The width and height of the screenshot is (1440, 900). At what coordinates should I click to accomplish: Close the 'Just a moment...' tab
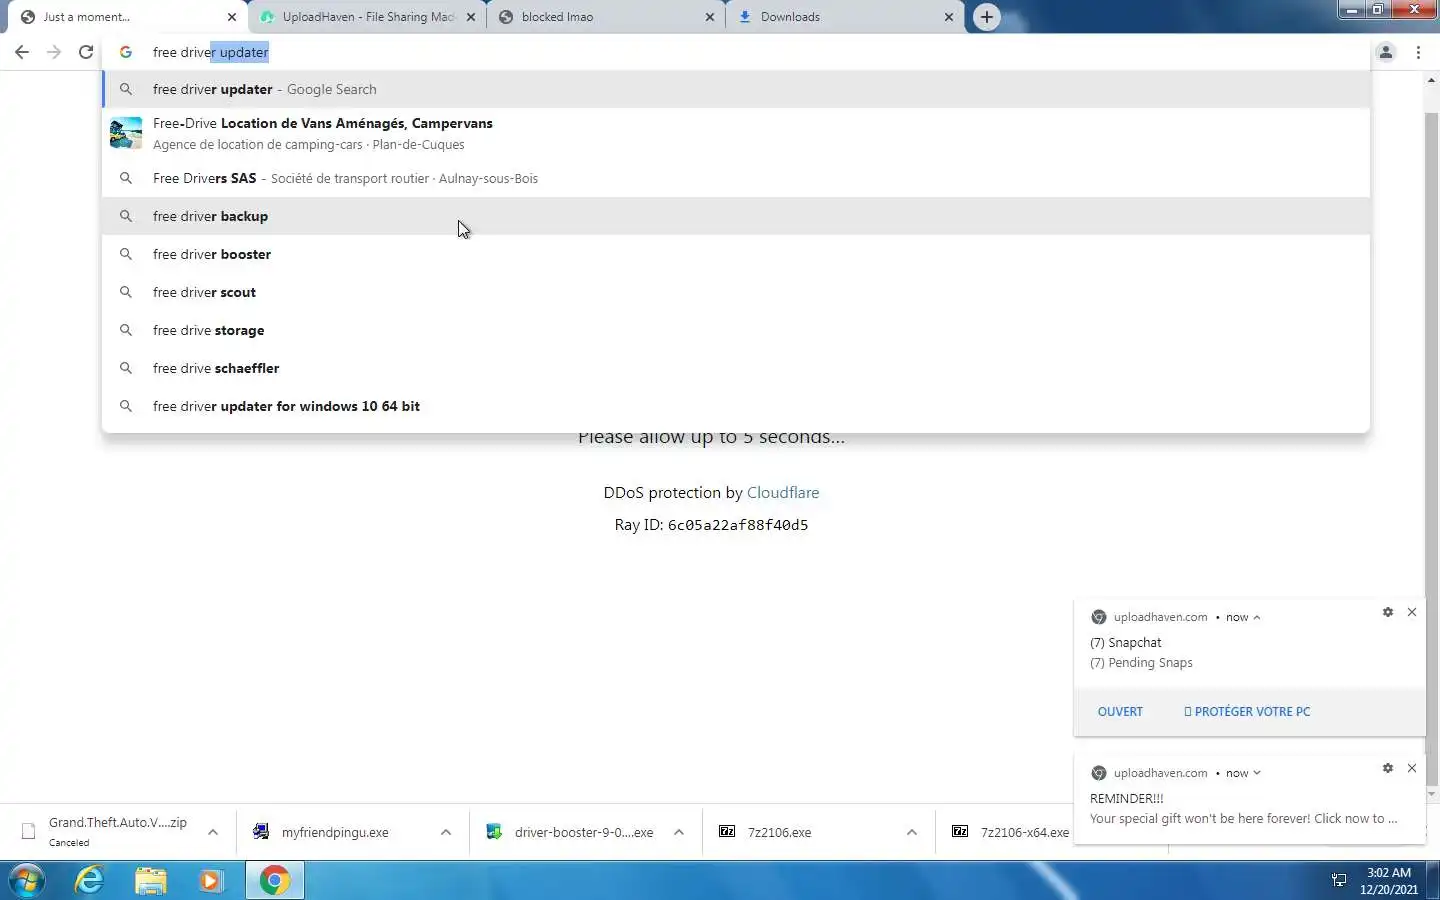(232, 17)
